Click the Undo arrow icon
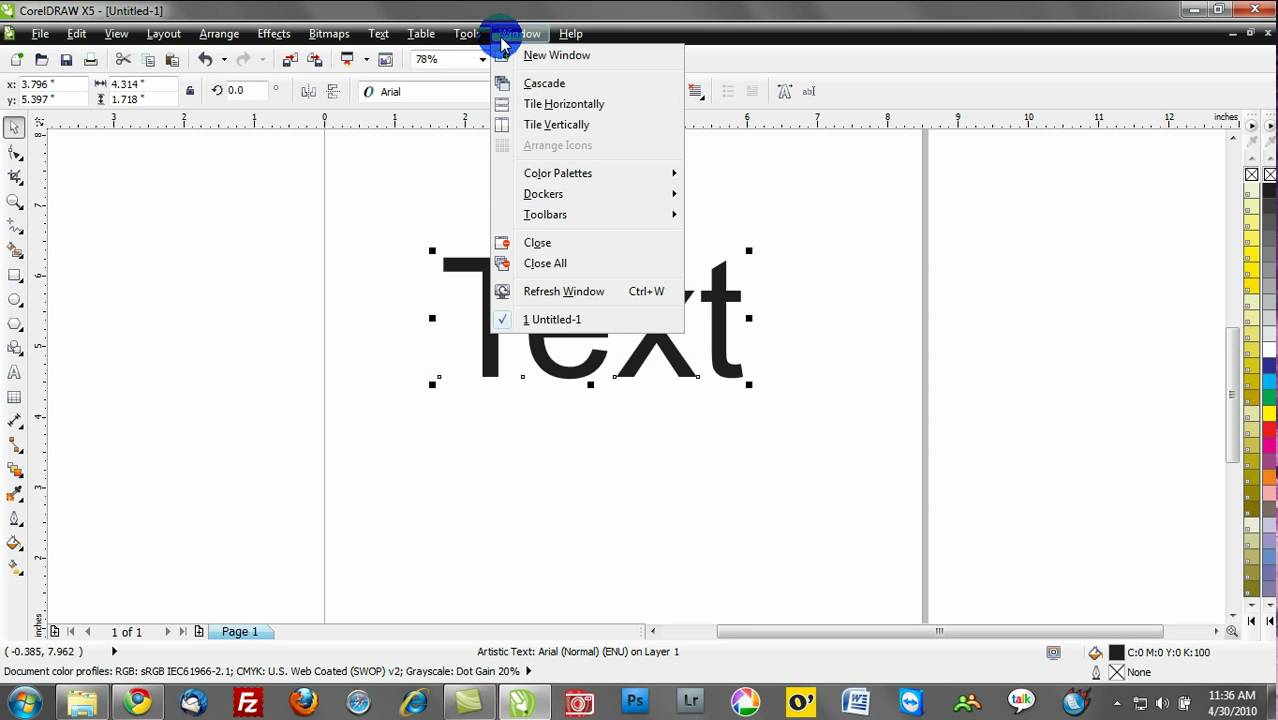Image resolution: width=1278 pixels, height=720 pixels. pos(205,60)
